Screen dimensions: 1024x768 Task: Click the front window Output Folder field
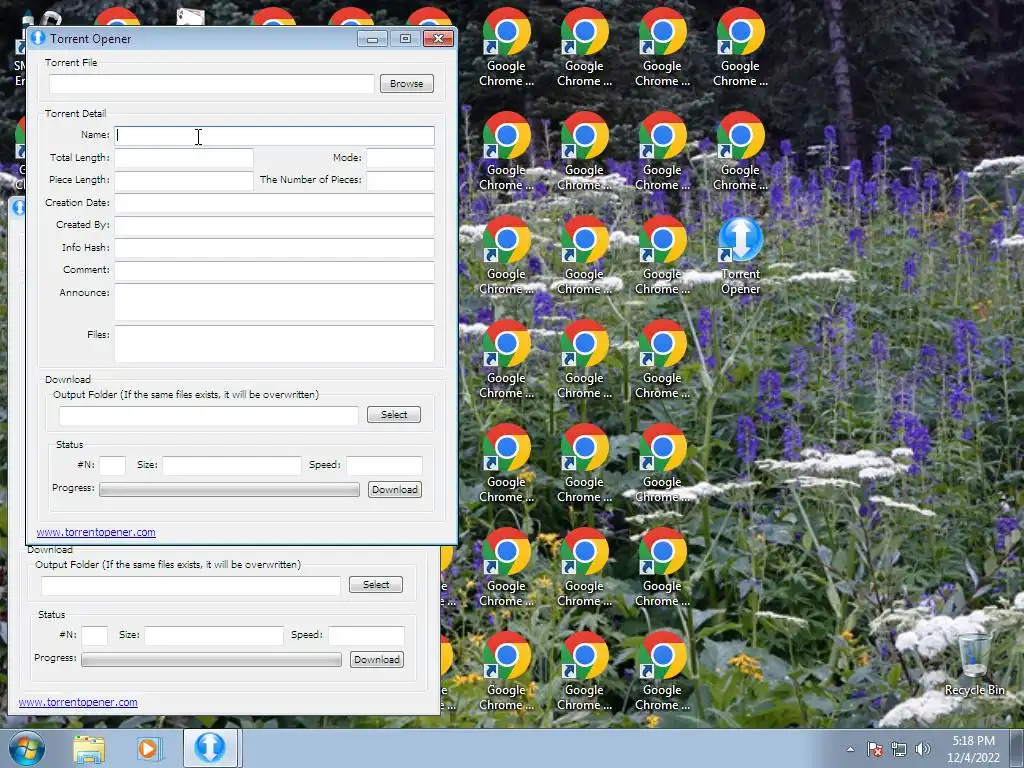pyautogui.click(x=209, y=415)
